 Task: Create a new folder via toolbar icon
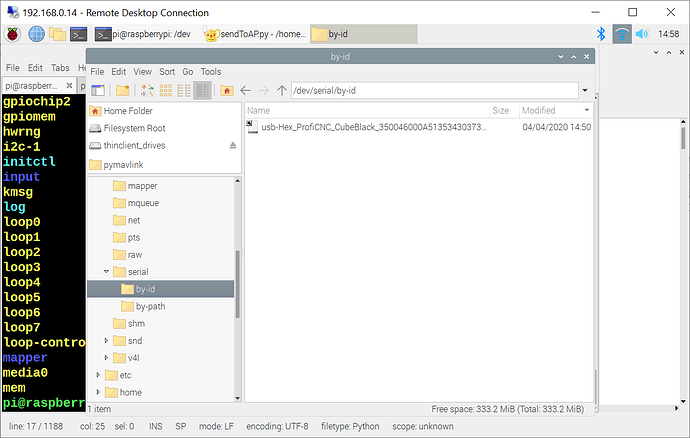[x=123, y=91]
